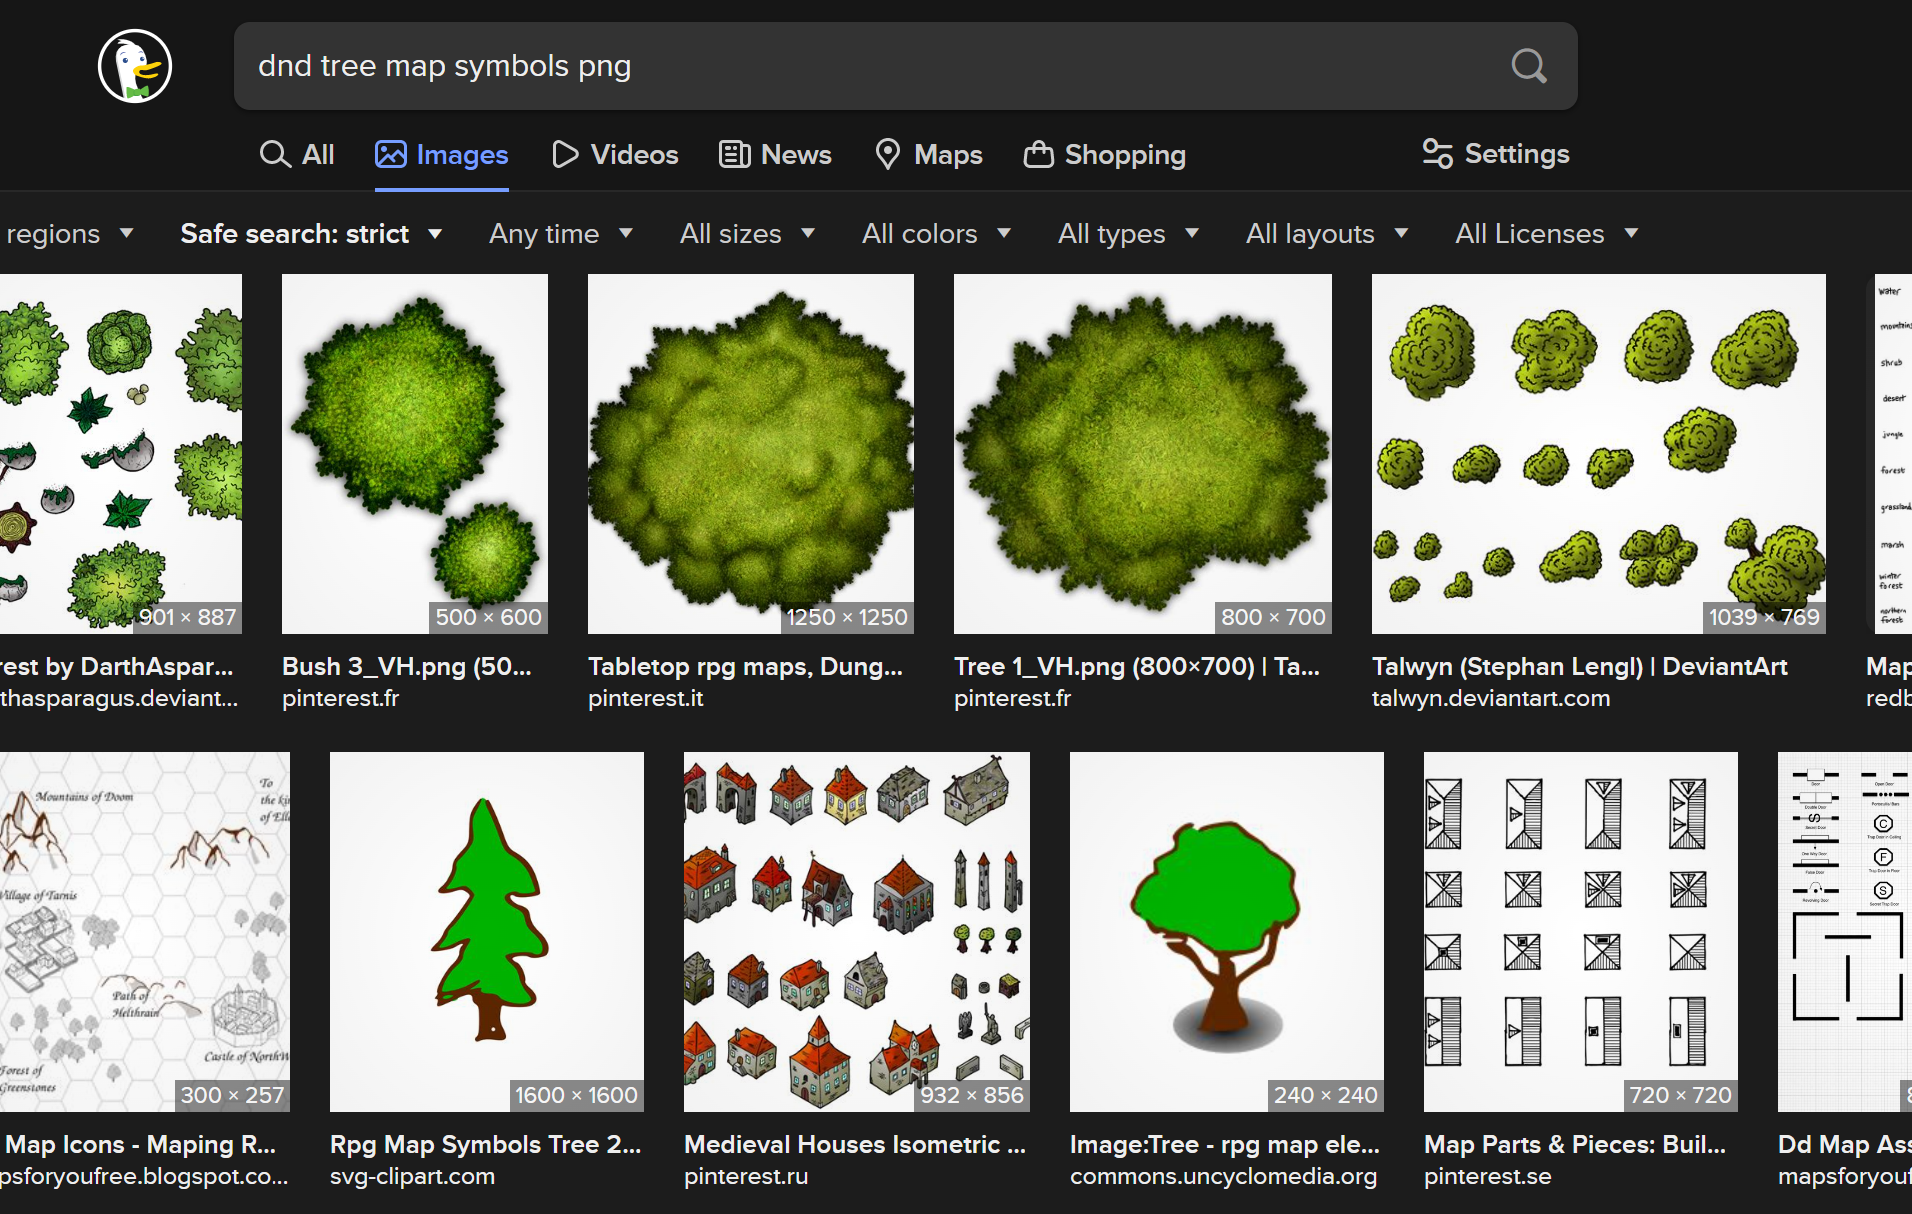Select the Images tab
This screenshot has height=1214, width=1912.
tap(441, 154)
